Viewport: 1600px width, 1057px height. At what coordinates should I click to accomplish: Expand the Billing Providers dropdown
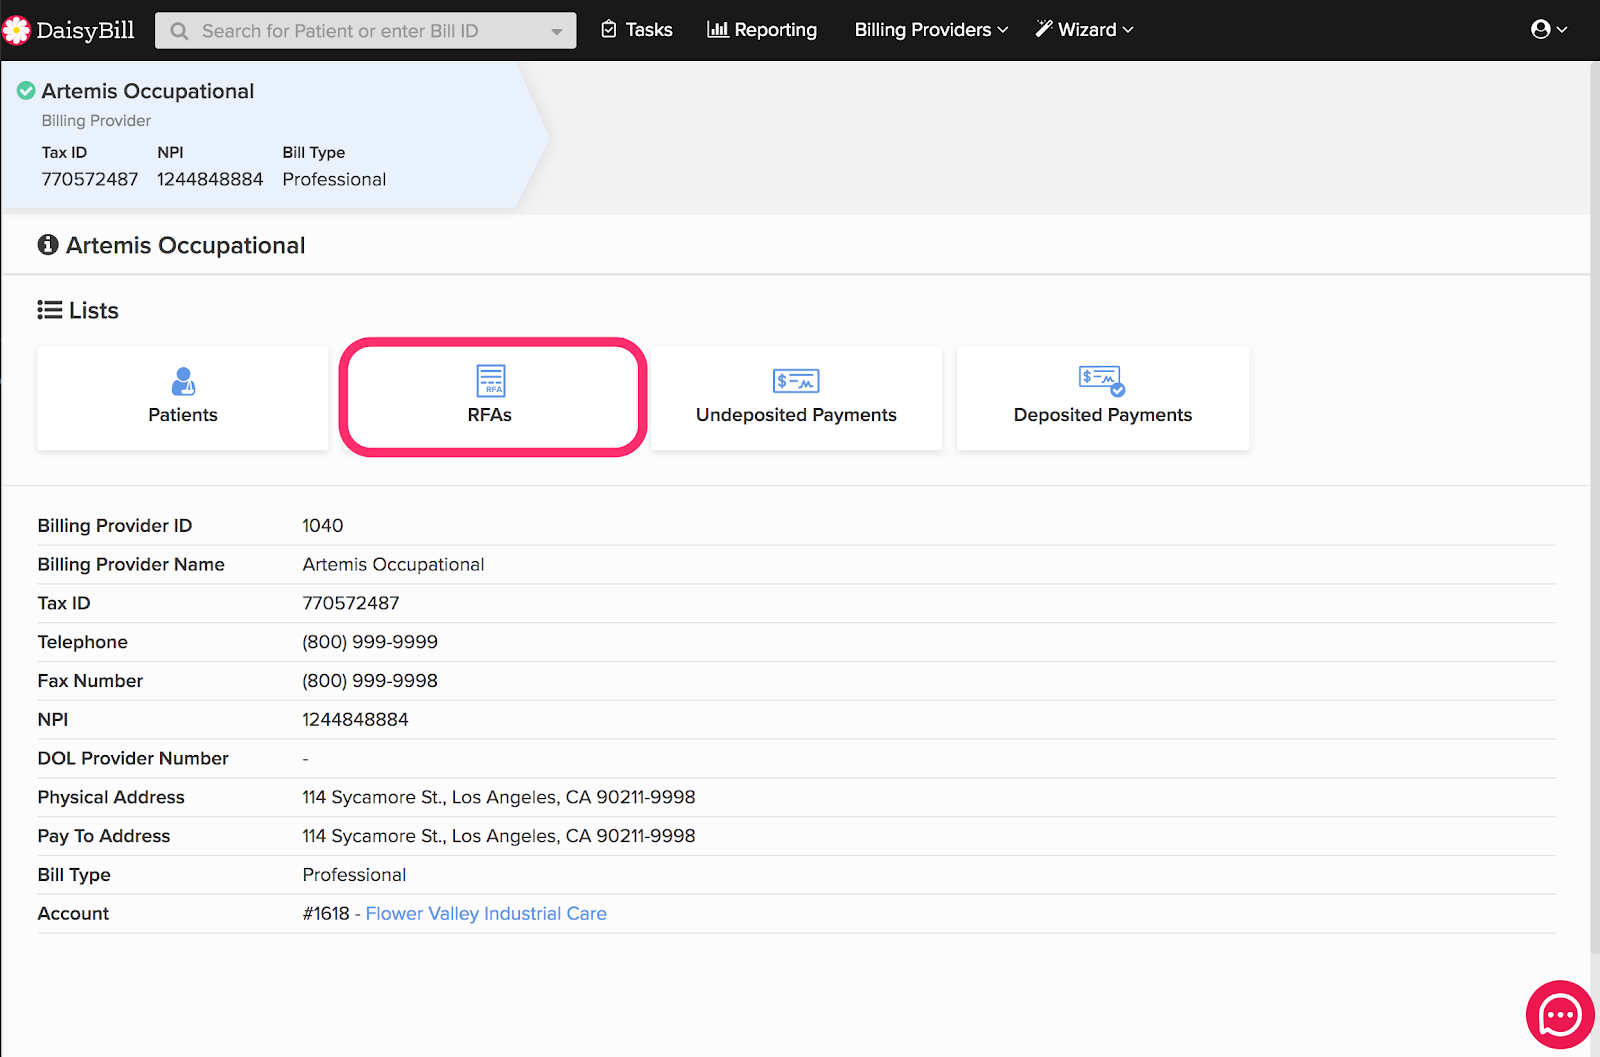coord(931,30)
